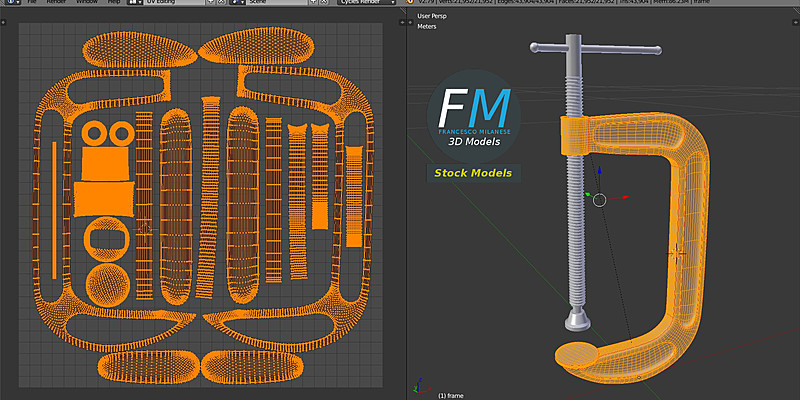Open the Window menu
The image size is (800, 400).
(87, 2)
